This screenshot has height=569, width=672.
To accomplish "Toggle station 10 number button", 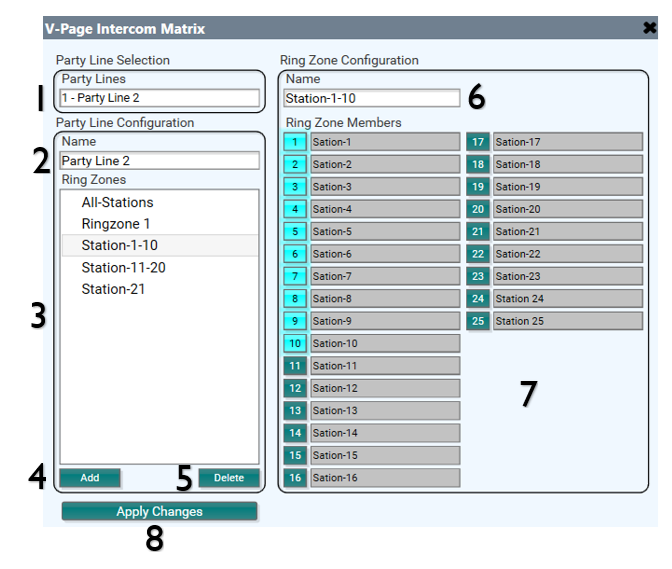I will click(295, 344).
